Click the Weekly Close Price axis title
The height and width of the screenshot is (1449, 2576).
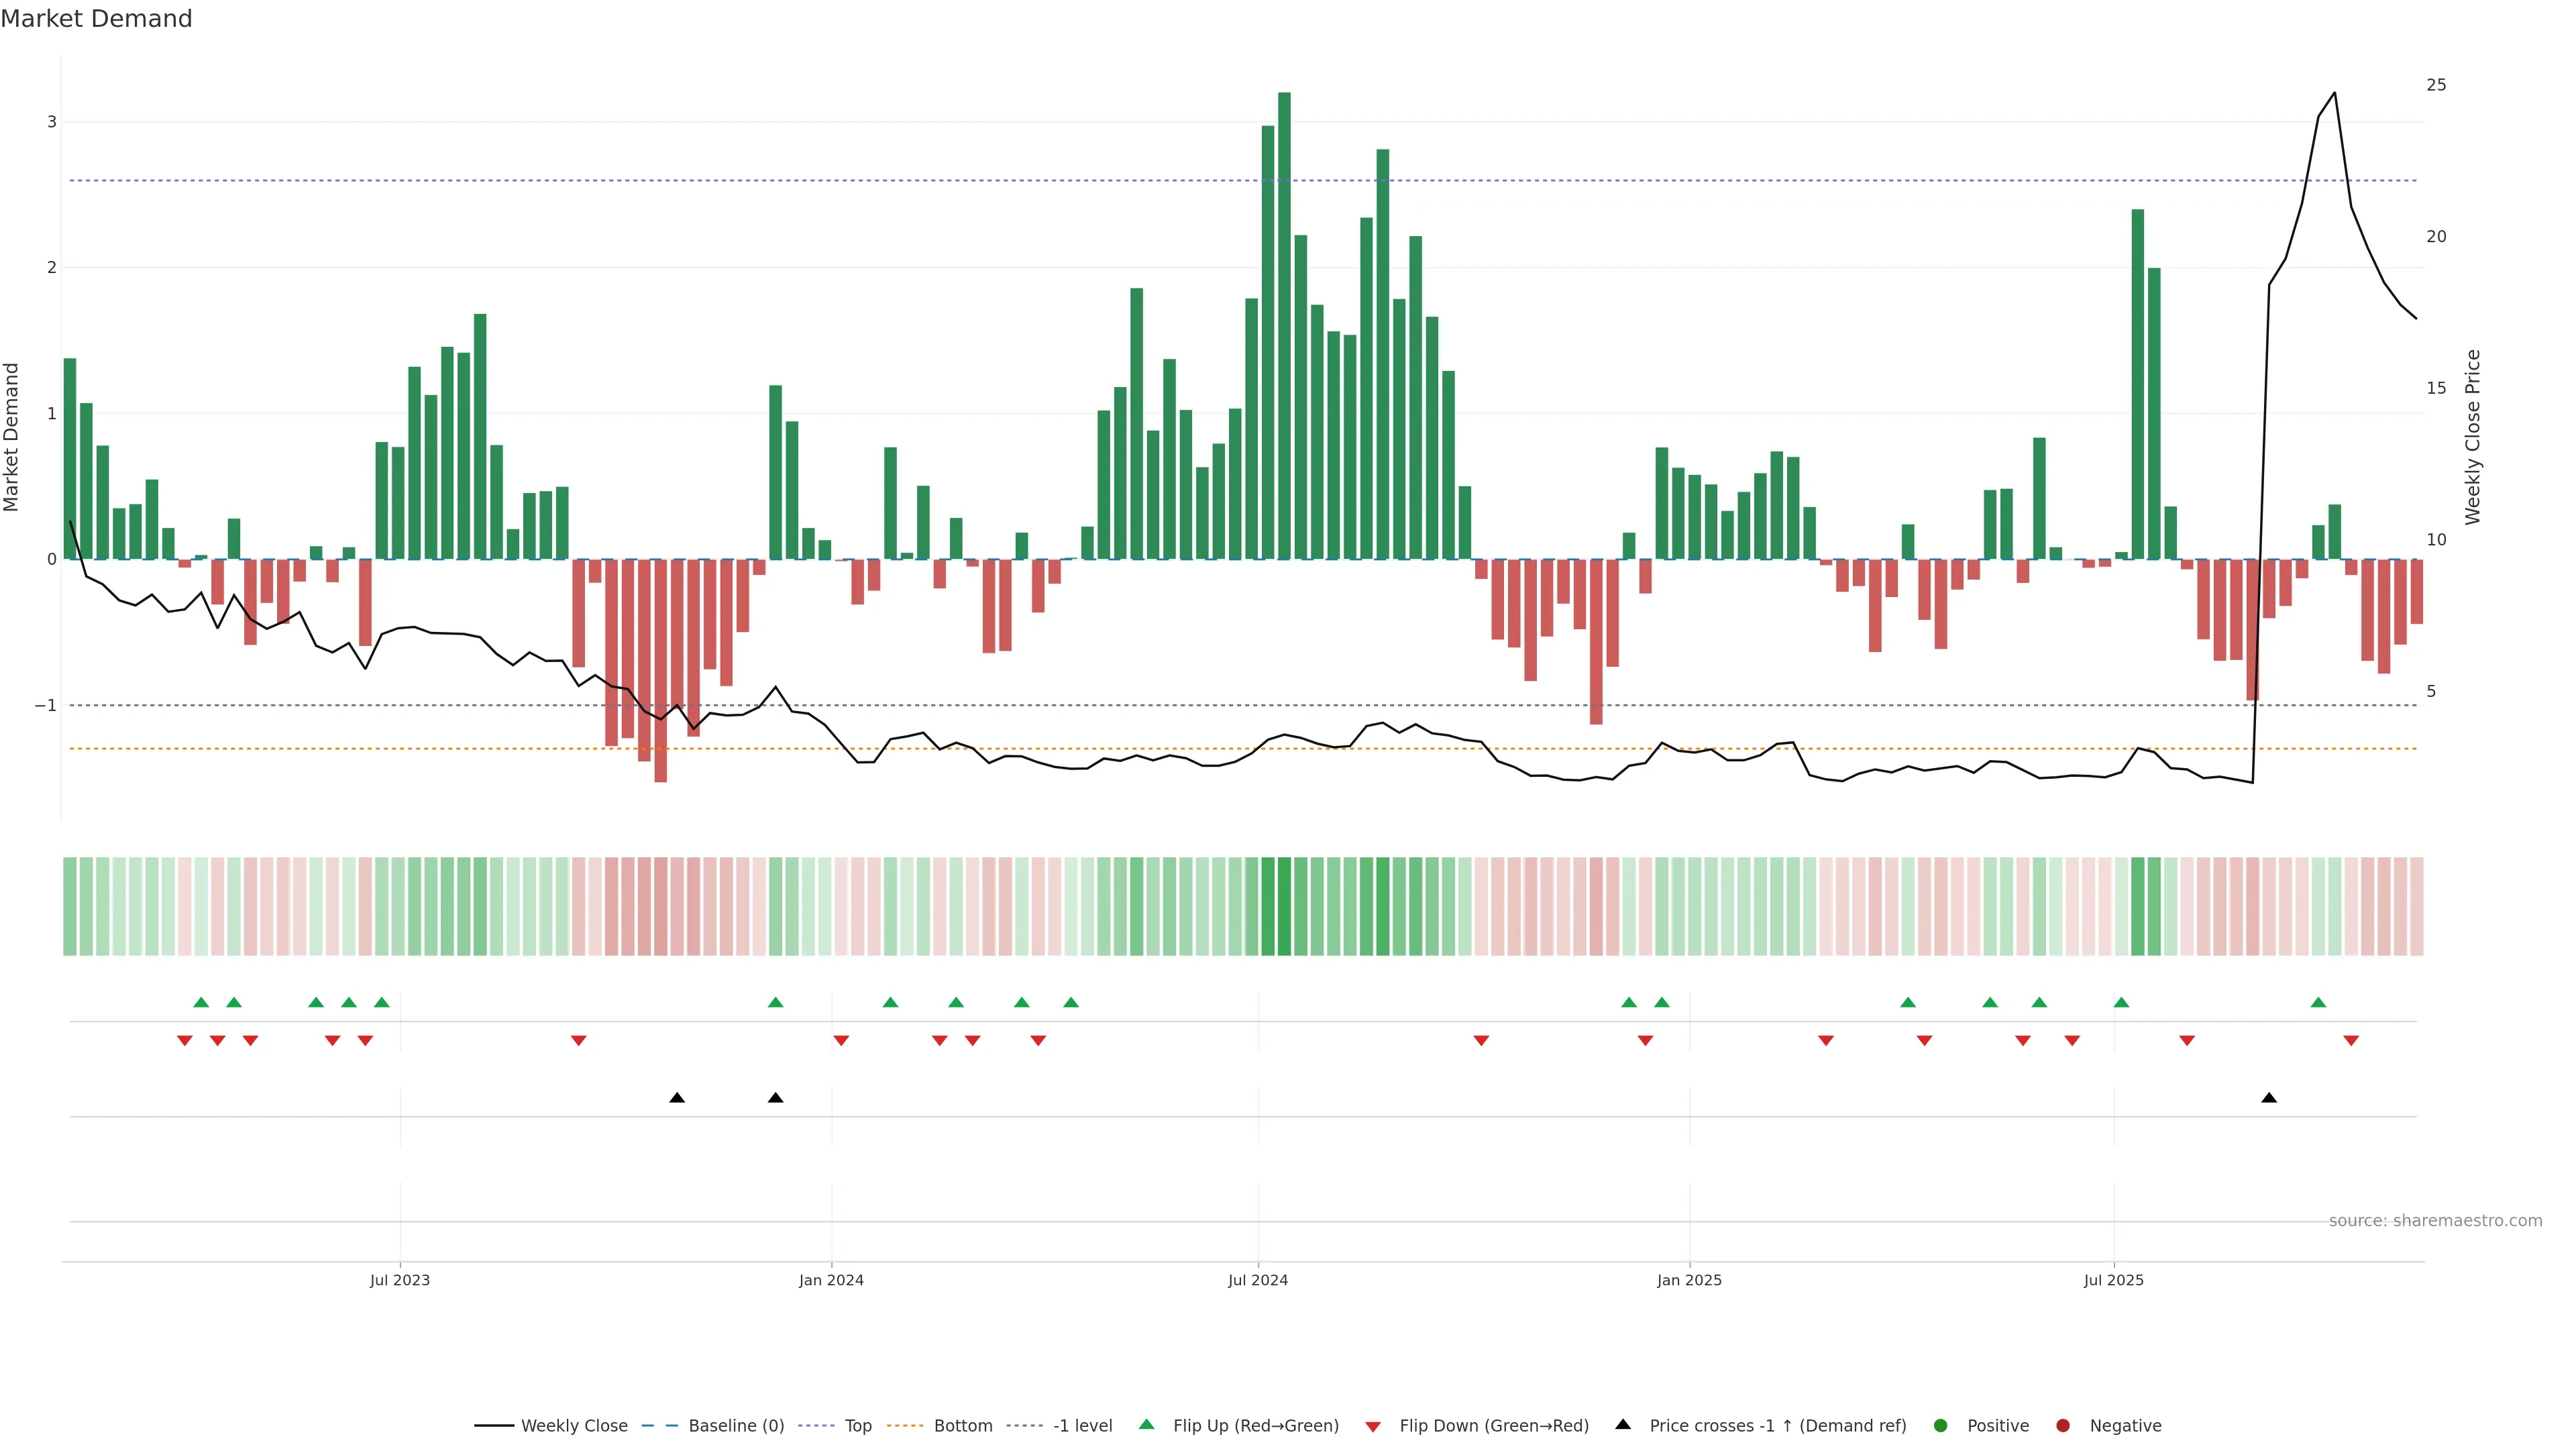point(2472,437)
